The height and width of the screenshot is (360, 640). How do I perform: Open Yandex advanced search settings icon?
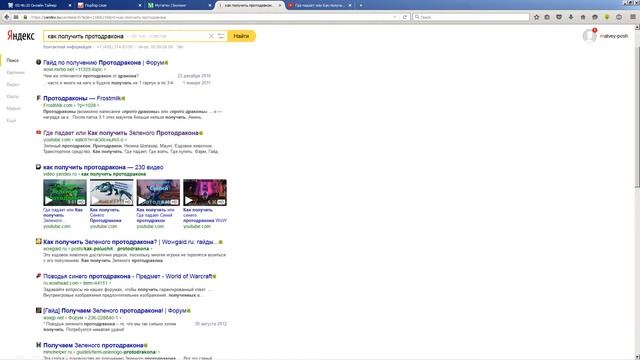(221, 36)
